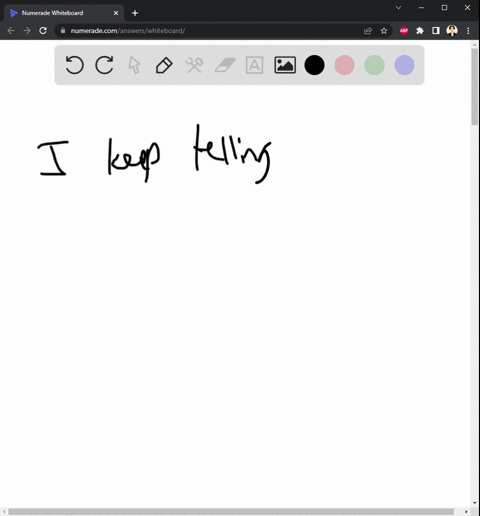Screen dimensions: 480x516
Task: Insert an image onto whiteboard
Action: tap(285, 65)
